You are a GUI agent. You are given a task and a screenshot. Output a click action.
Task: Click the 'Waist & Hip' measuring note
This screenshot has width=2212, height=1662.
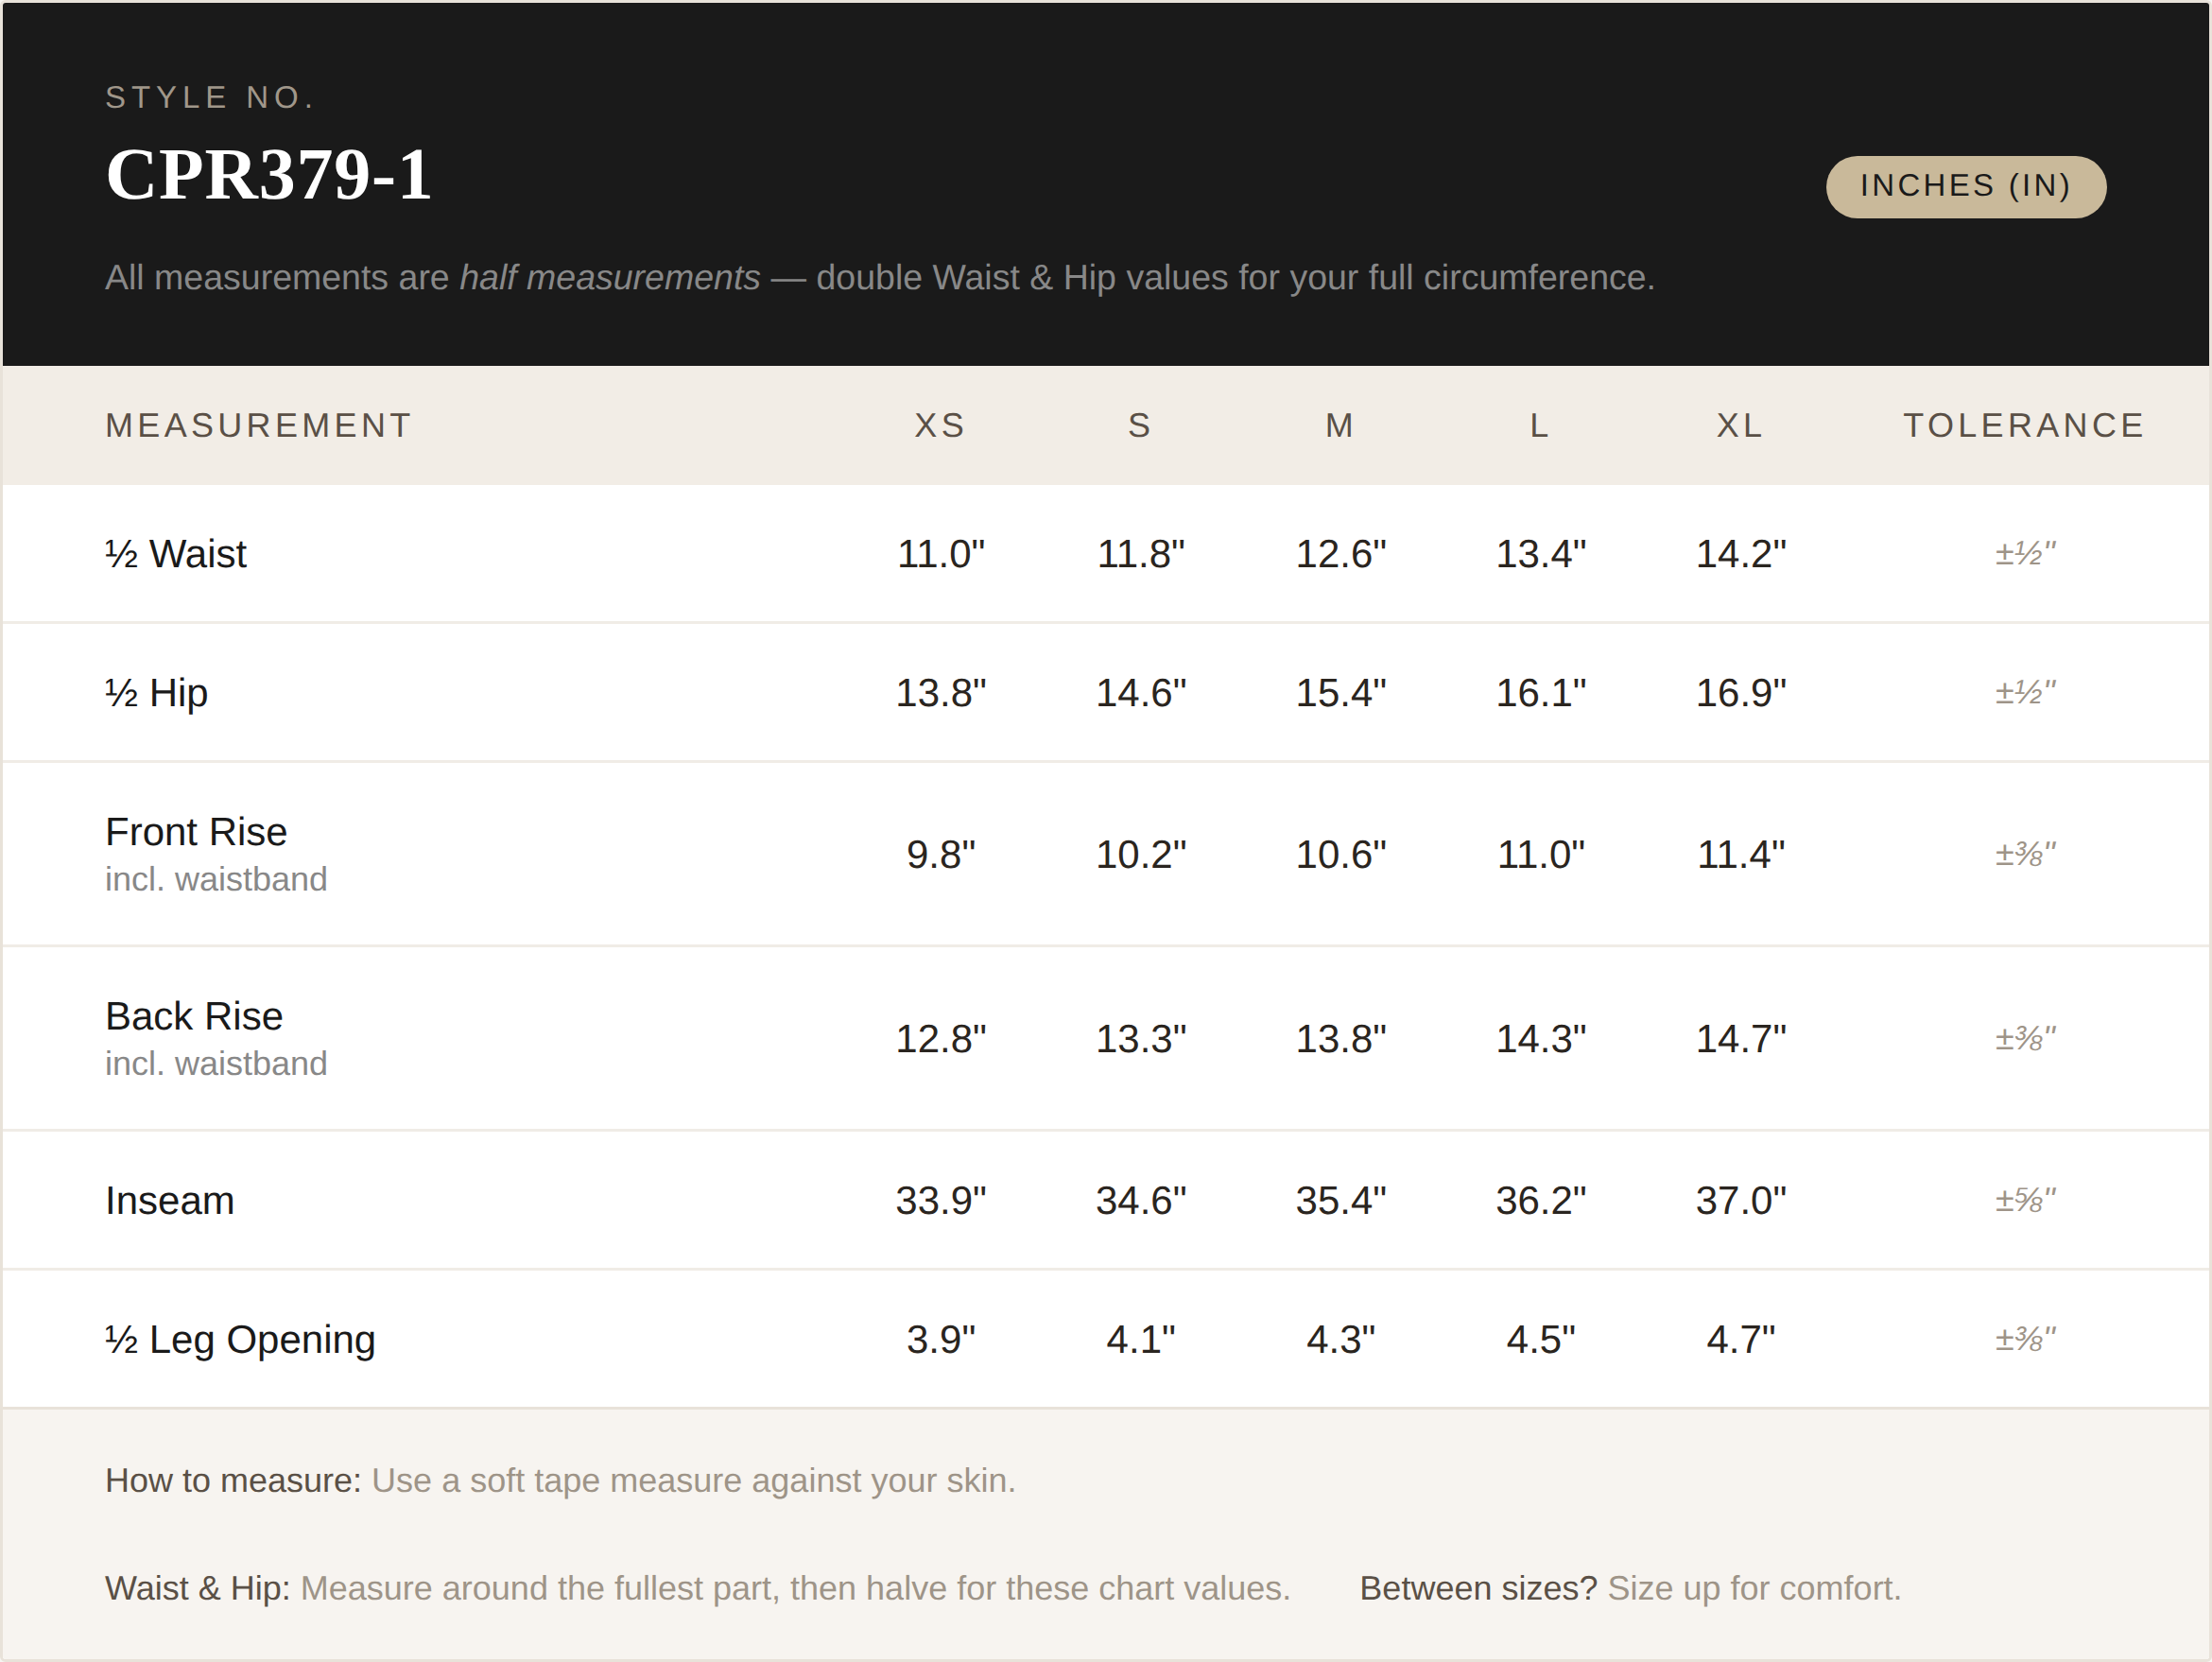(698, 1589)
